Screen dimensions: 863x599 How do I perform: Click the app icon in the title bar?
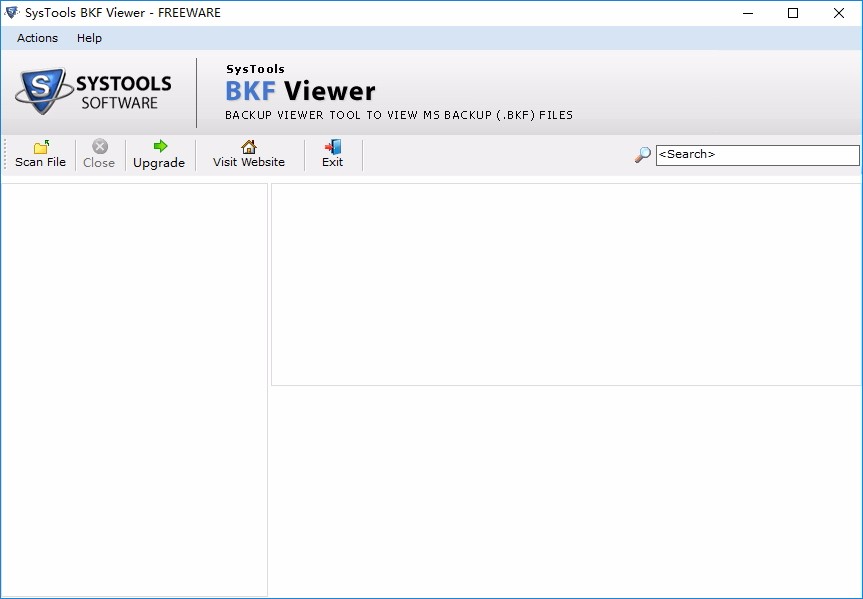point(11,13)
